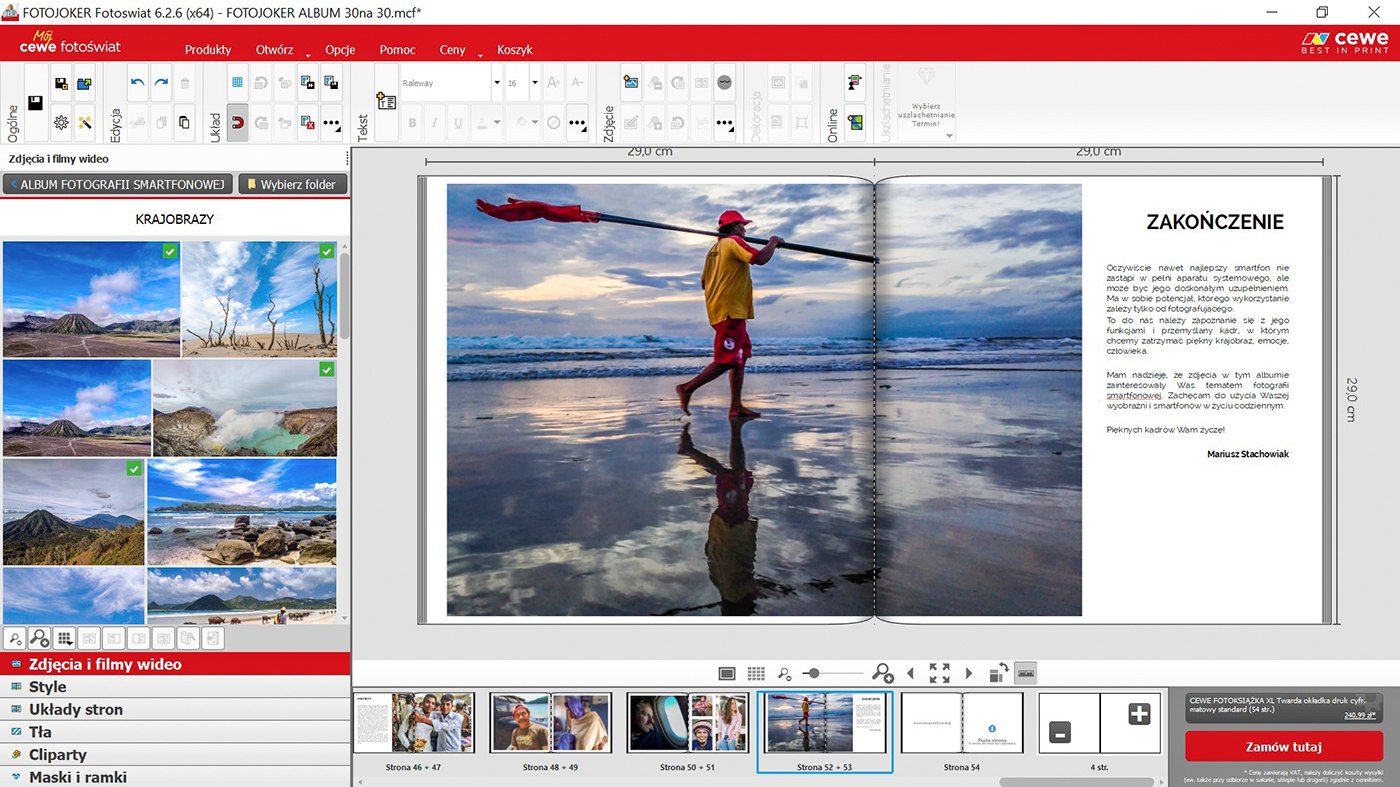
Task: Open more Zdjęcie options
Action: (x=725, y=123)
